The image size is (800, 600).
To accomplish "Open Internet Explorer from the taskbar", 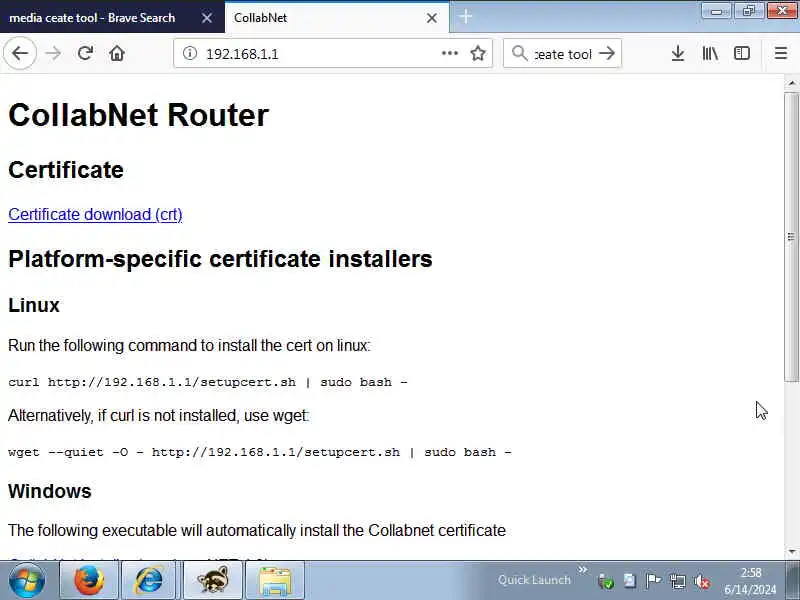I will pos(150,581).
